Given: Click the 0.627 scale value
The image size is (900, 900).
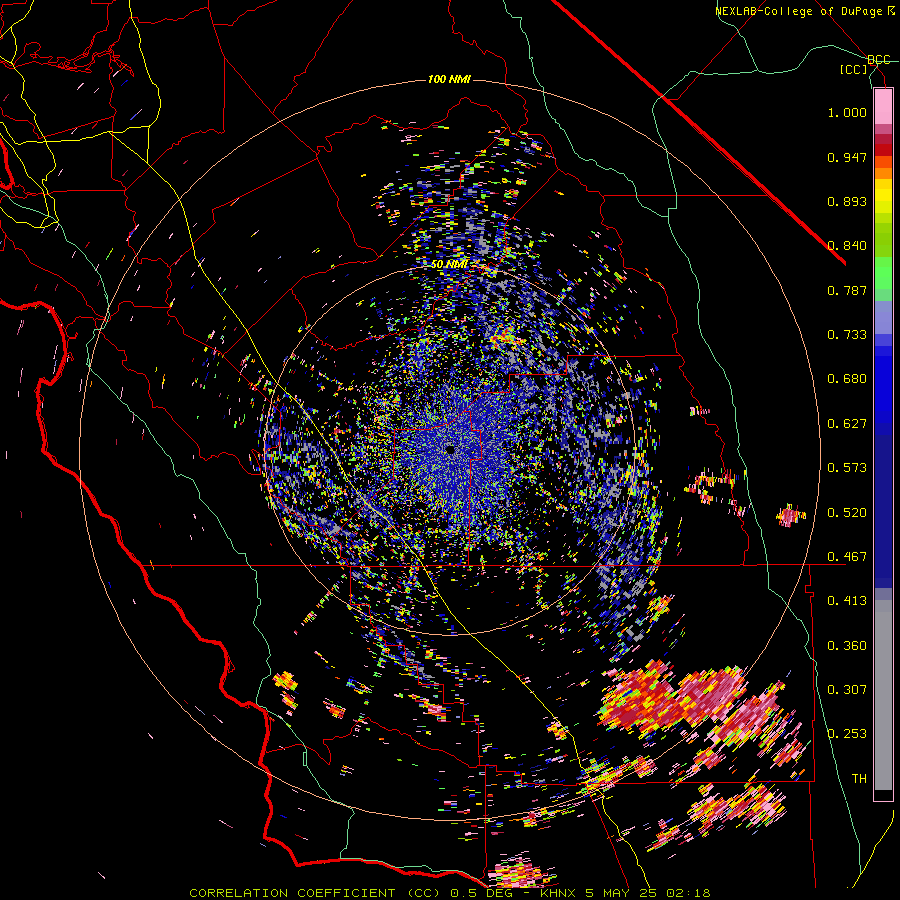Looking at the screenshot, I should pos(847,424).
